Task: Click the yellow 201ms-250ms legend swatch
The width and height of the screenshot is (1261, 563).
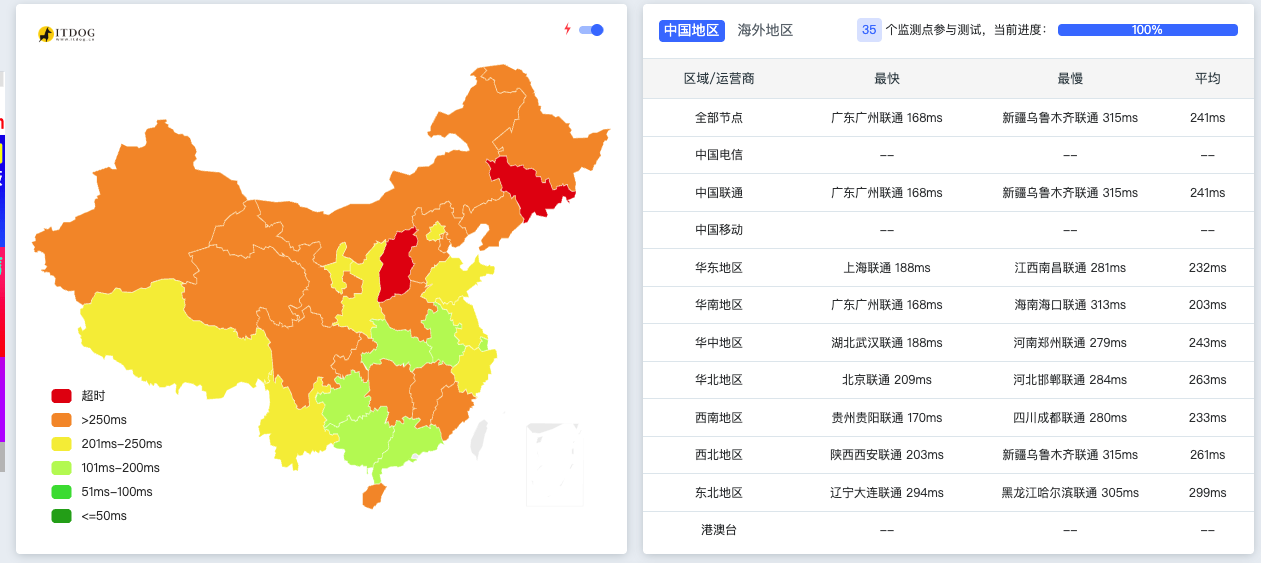Action: [62, 444]
